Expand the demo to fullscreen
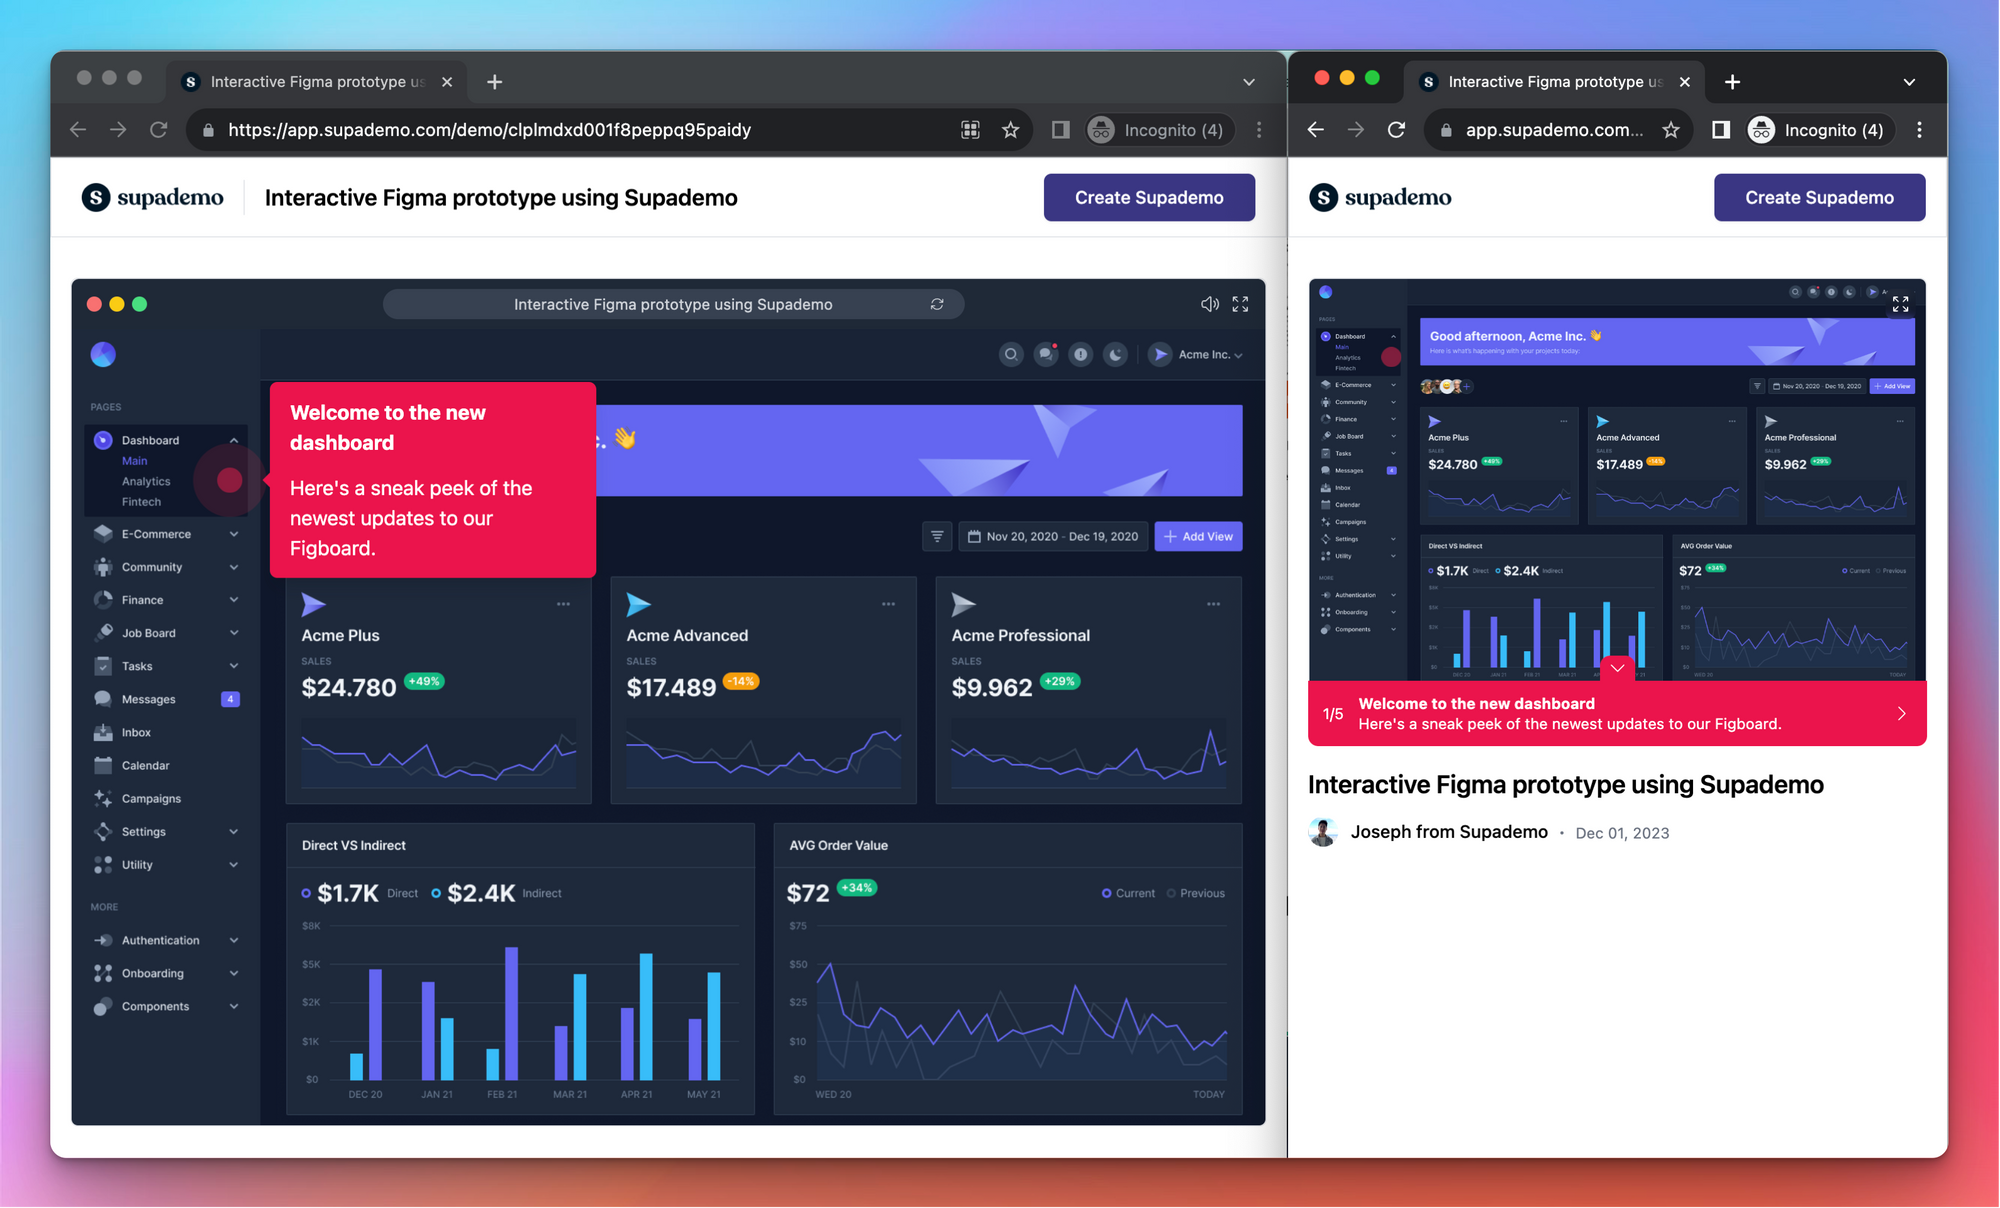 point(1240,303)
